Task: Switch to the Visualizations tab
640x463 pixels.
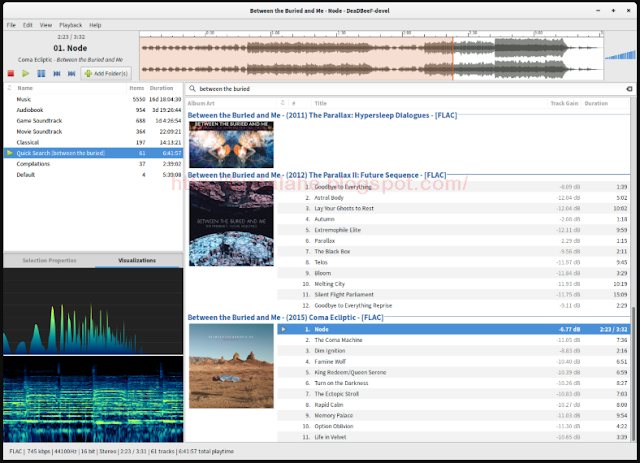Action: [x=137, y=260]
